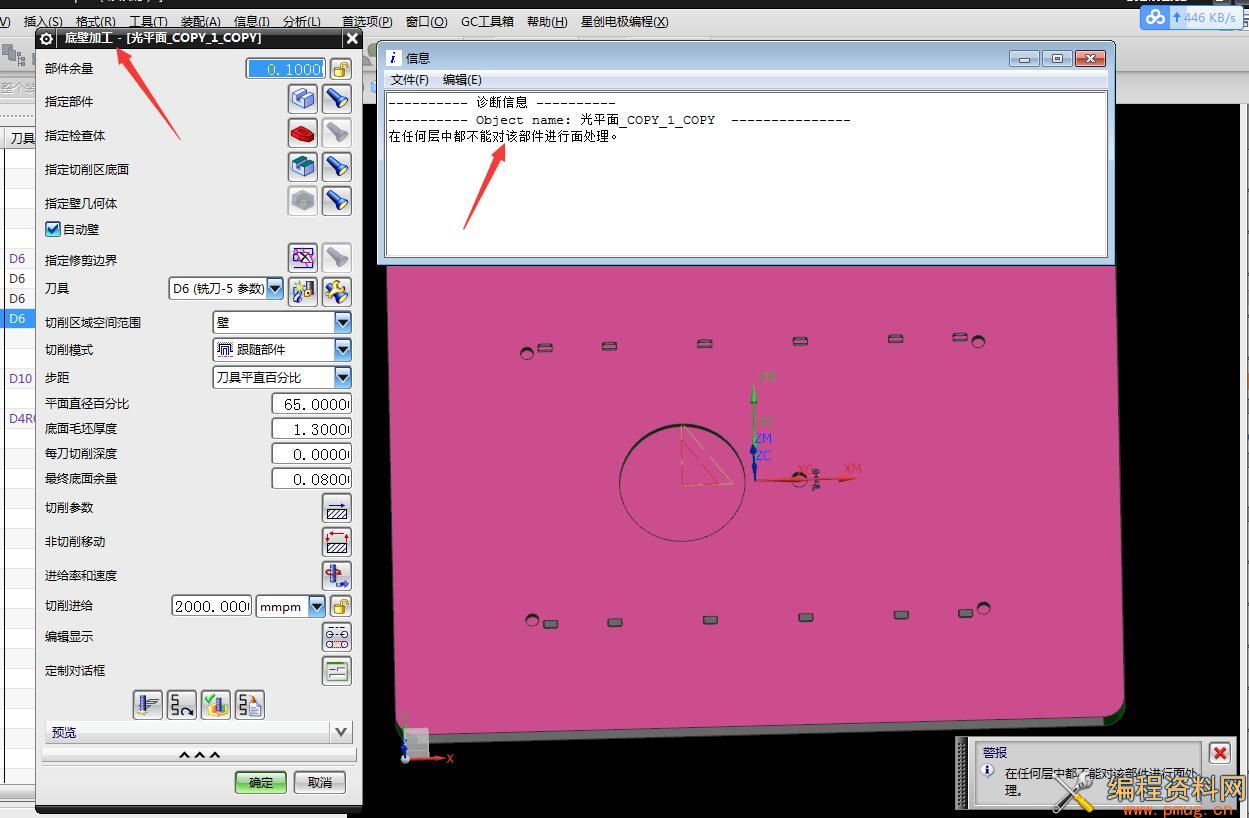1249x818 pixels.
Task: Click the select icon for 指定切削区底面
Action: click(x=303, y=166)
